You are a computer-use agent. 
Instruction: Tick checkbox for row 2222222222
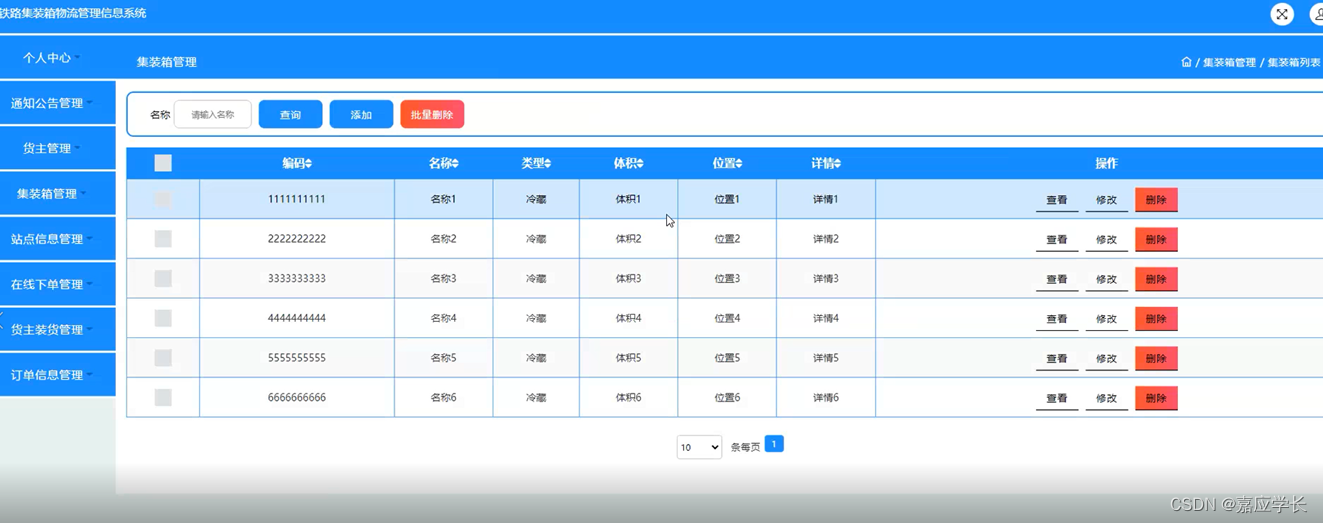(163, 239)
